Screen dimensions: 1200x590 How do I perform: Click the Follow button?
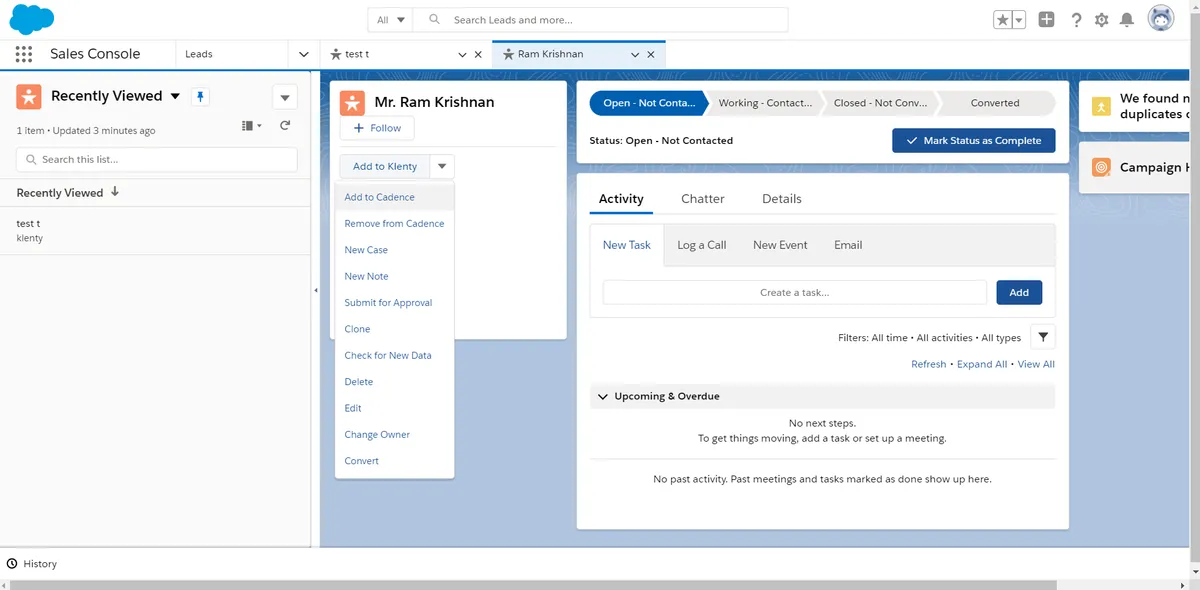tap(377, 128)
